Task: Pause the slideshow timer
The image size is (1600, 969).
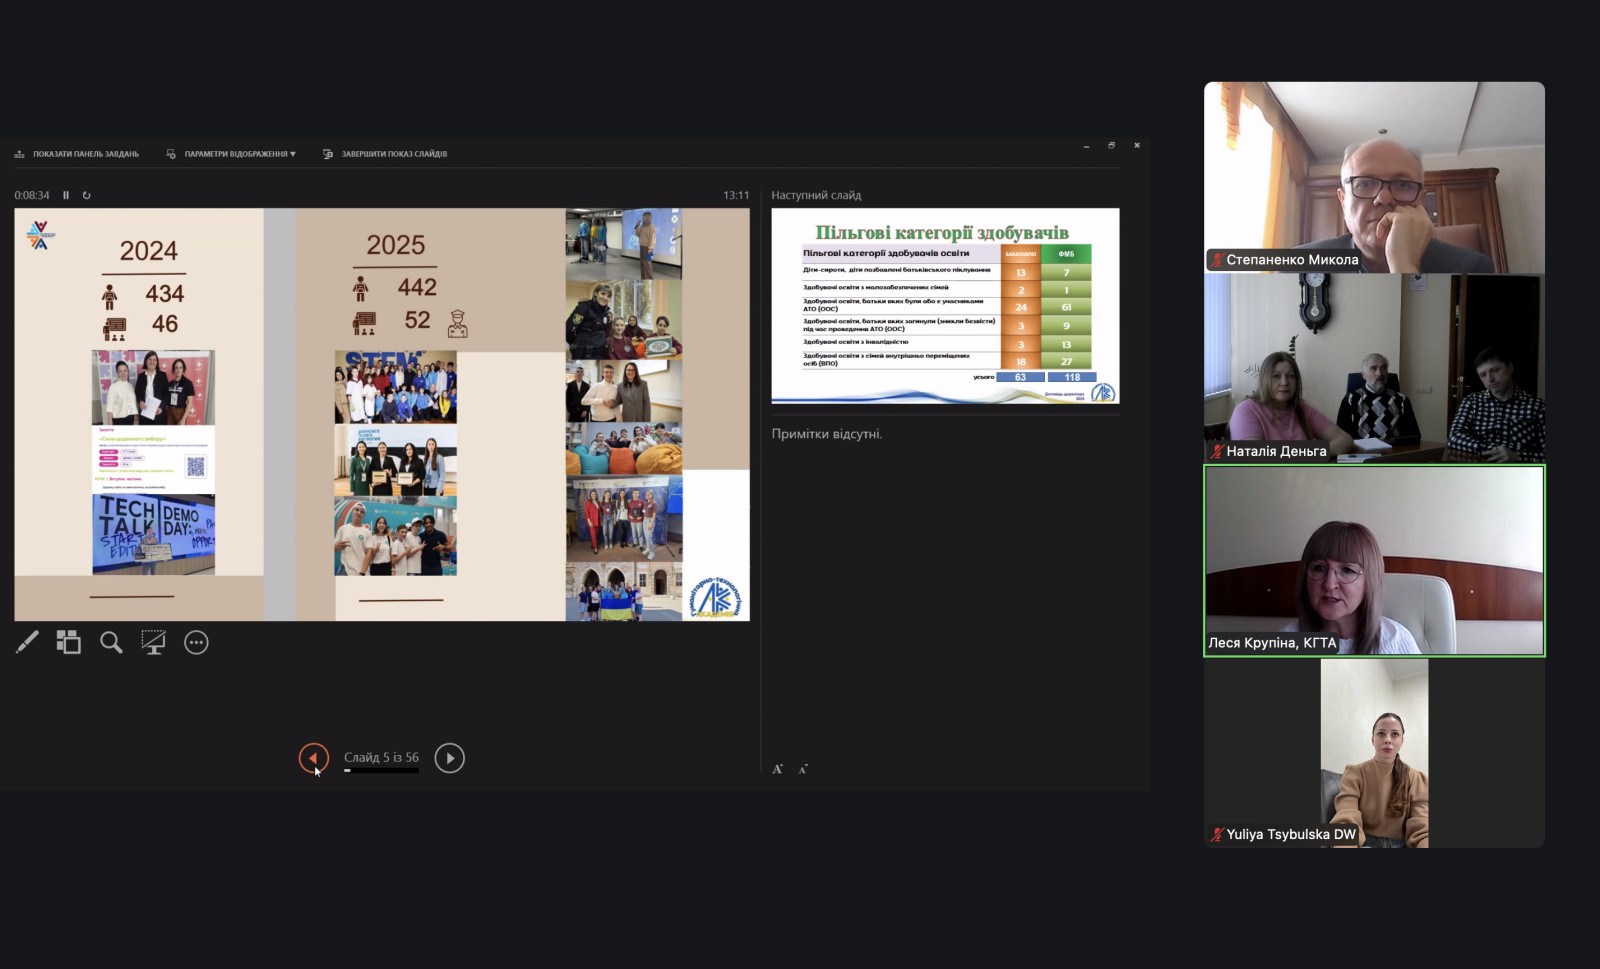Action: click(x=66, y=195)
